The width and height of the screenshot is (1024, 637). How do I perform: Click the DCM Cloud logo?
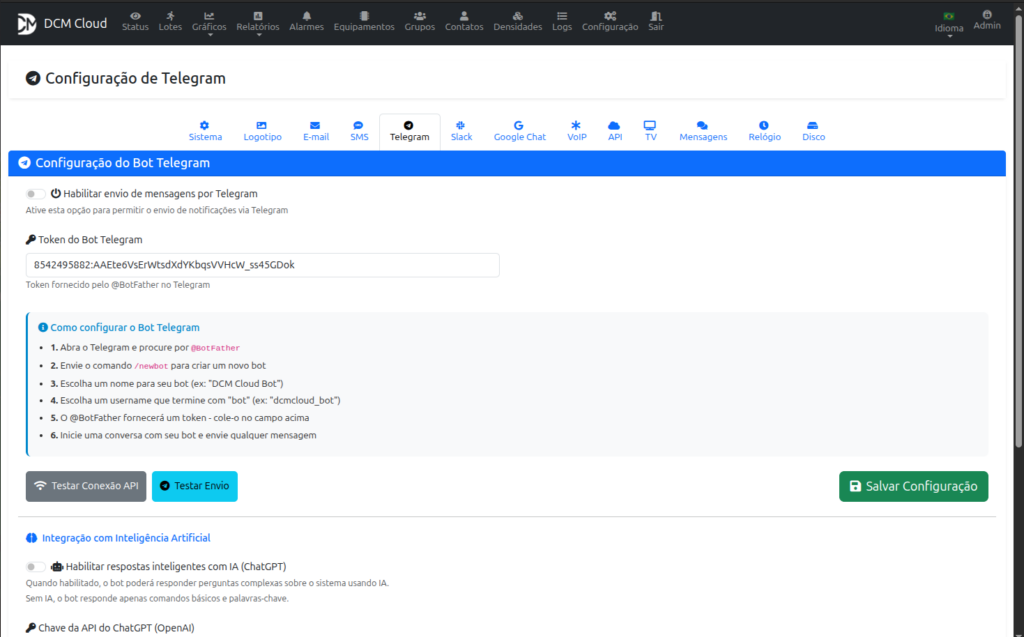[26, 23]
